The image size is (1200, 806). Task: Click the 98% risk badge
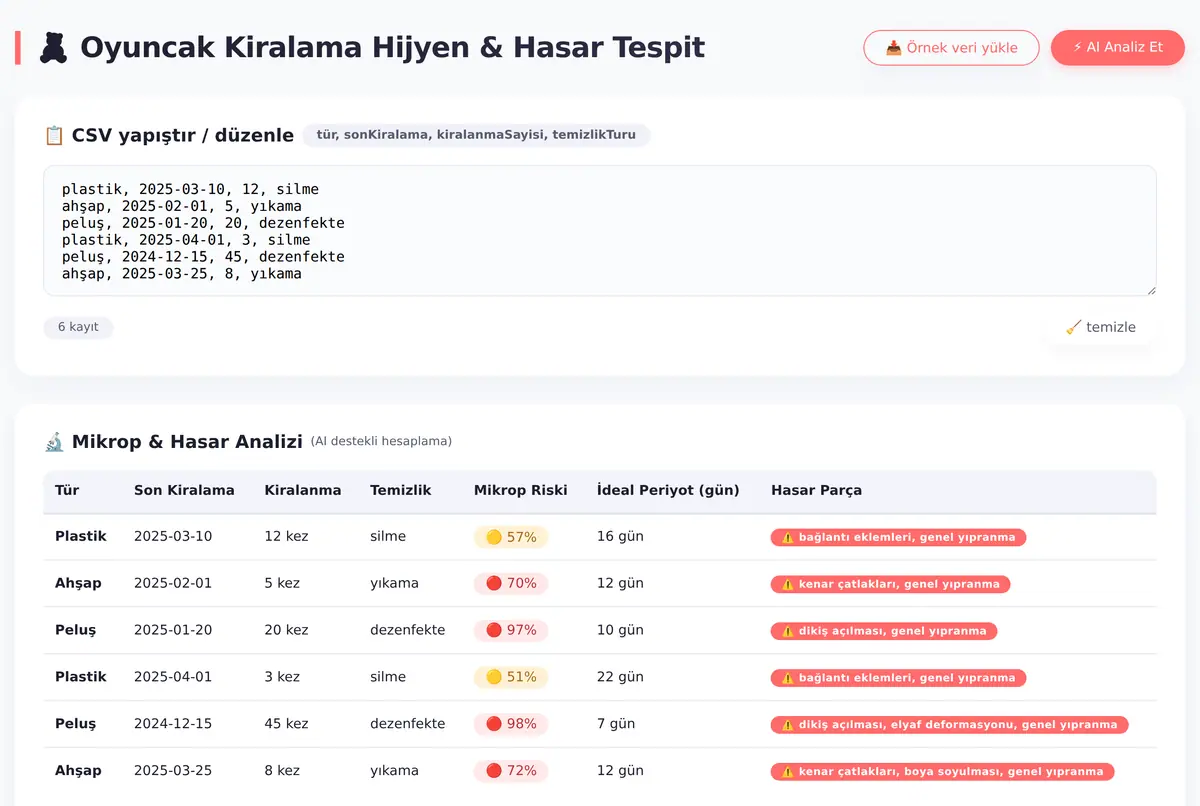(x=511, y=724)
